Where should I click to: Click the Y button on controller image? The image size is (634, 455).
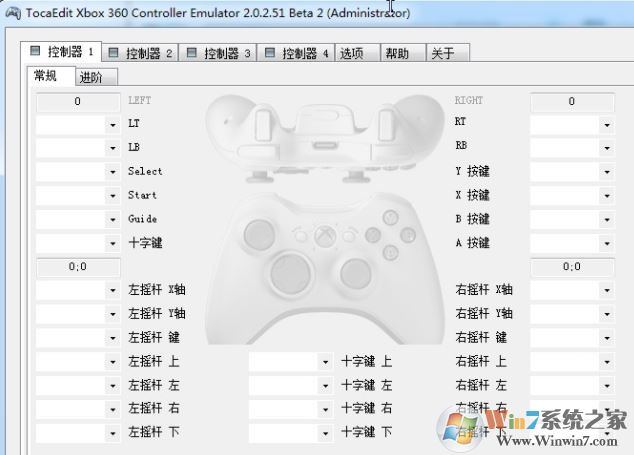tap(391, 218)
